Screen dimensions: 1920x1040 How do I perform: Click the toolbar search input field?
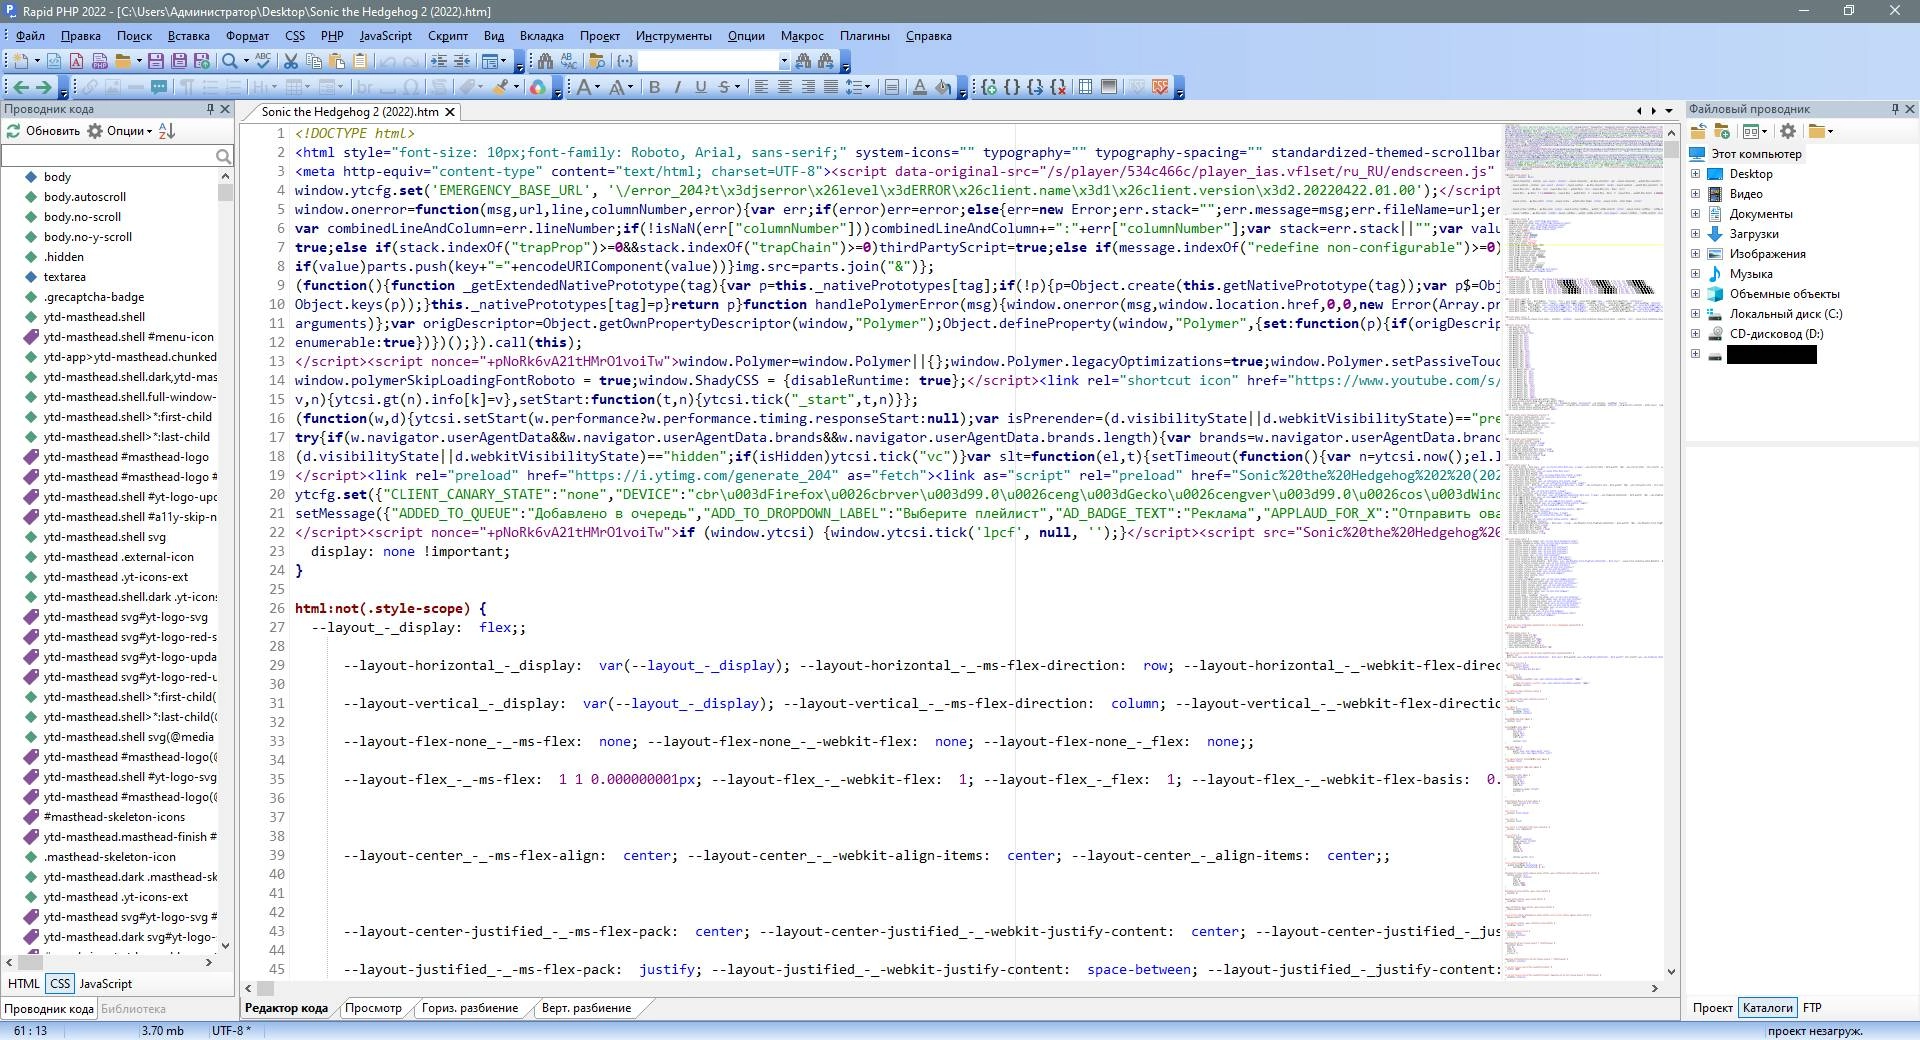[x=707, y=61]
